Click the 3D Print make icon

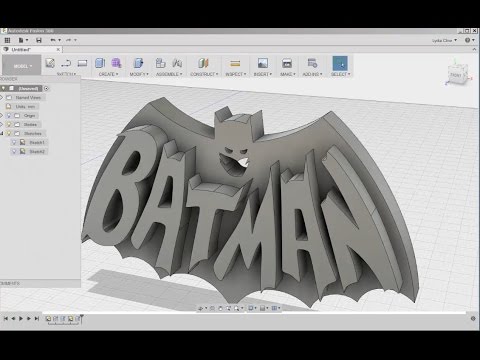tap(287, 63)
